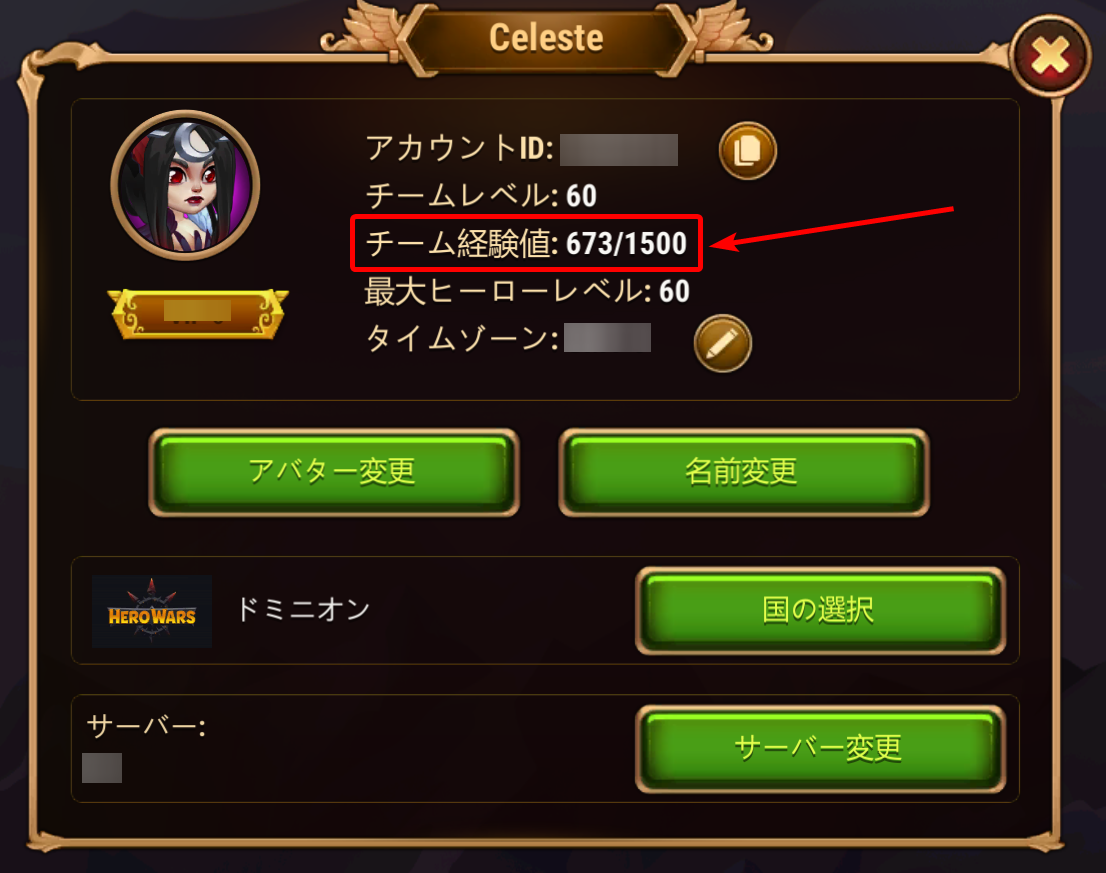Viewport: 1106px width, 873px height.
Task: Click the highlighted チーム経験値 673/1500 text
Action: click(526, 243)
